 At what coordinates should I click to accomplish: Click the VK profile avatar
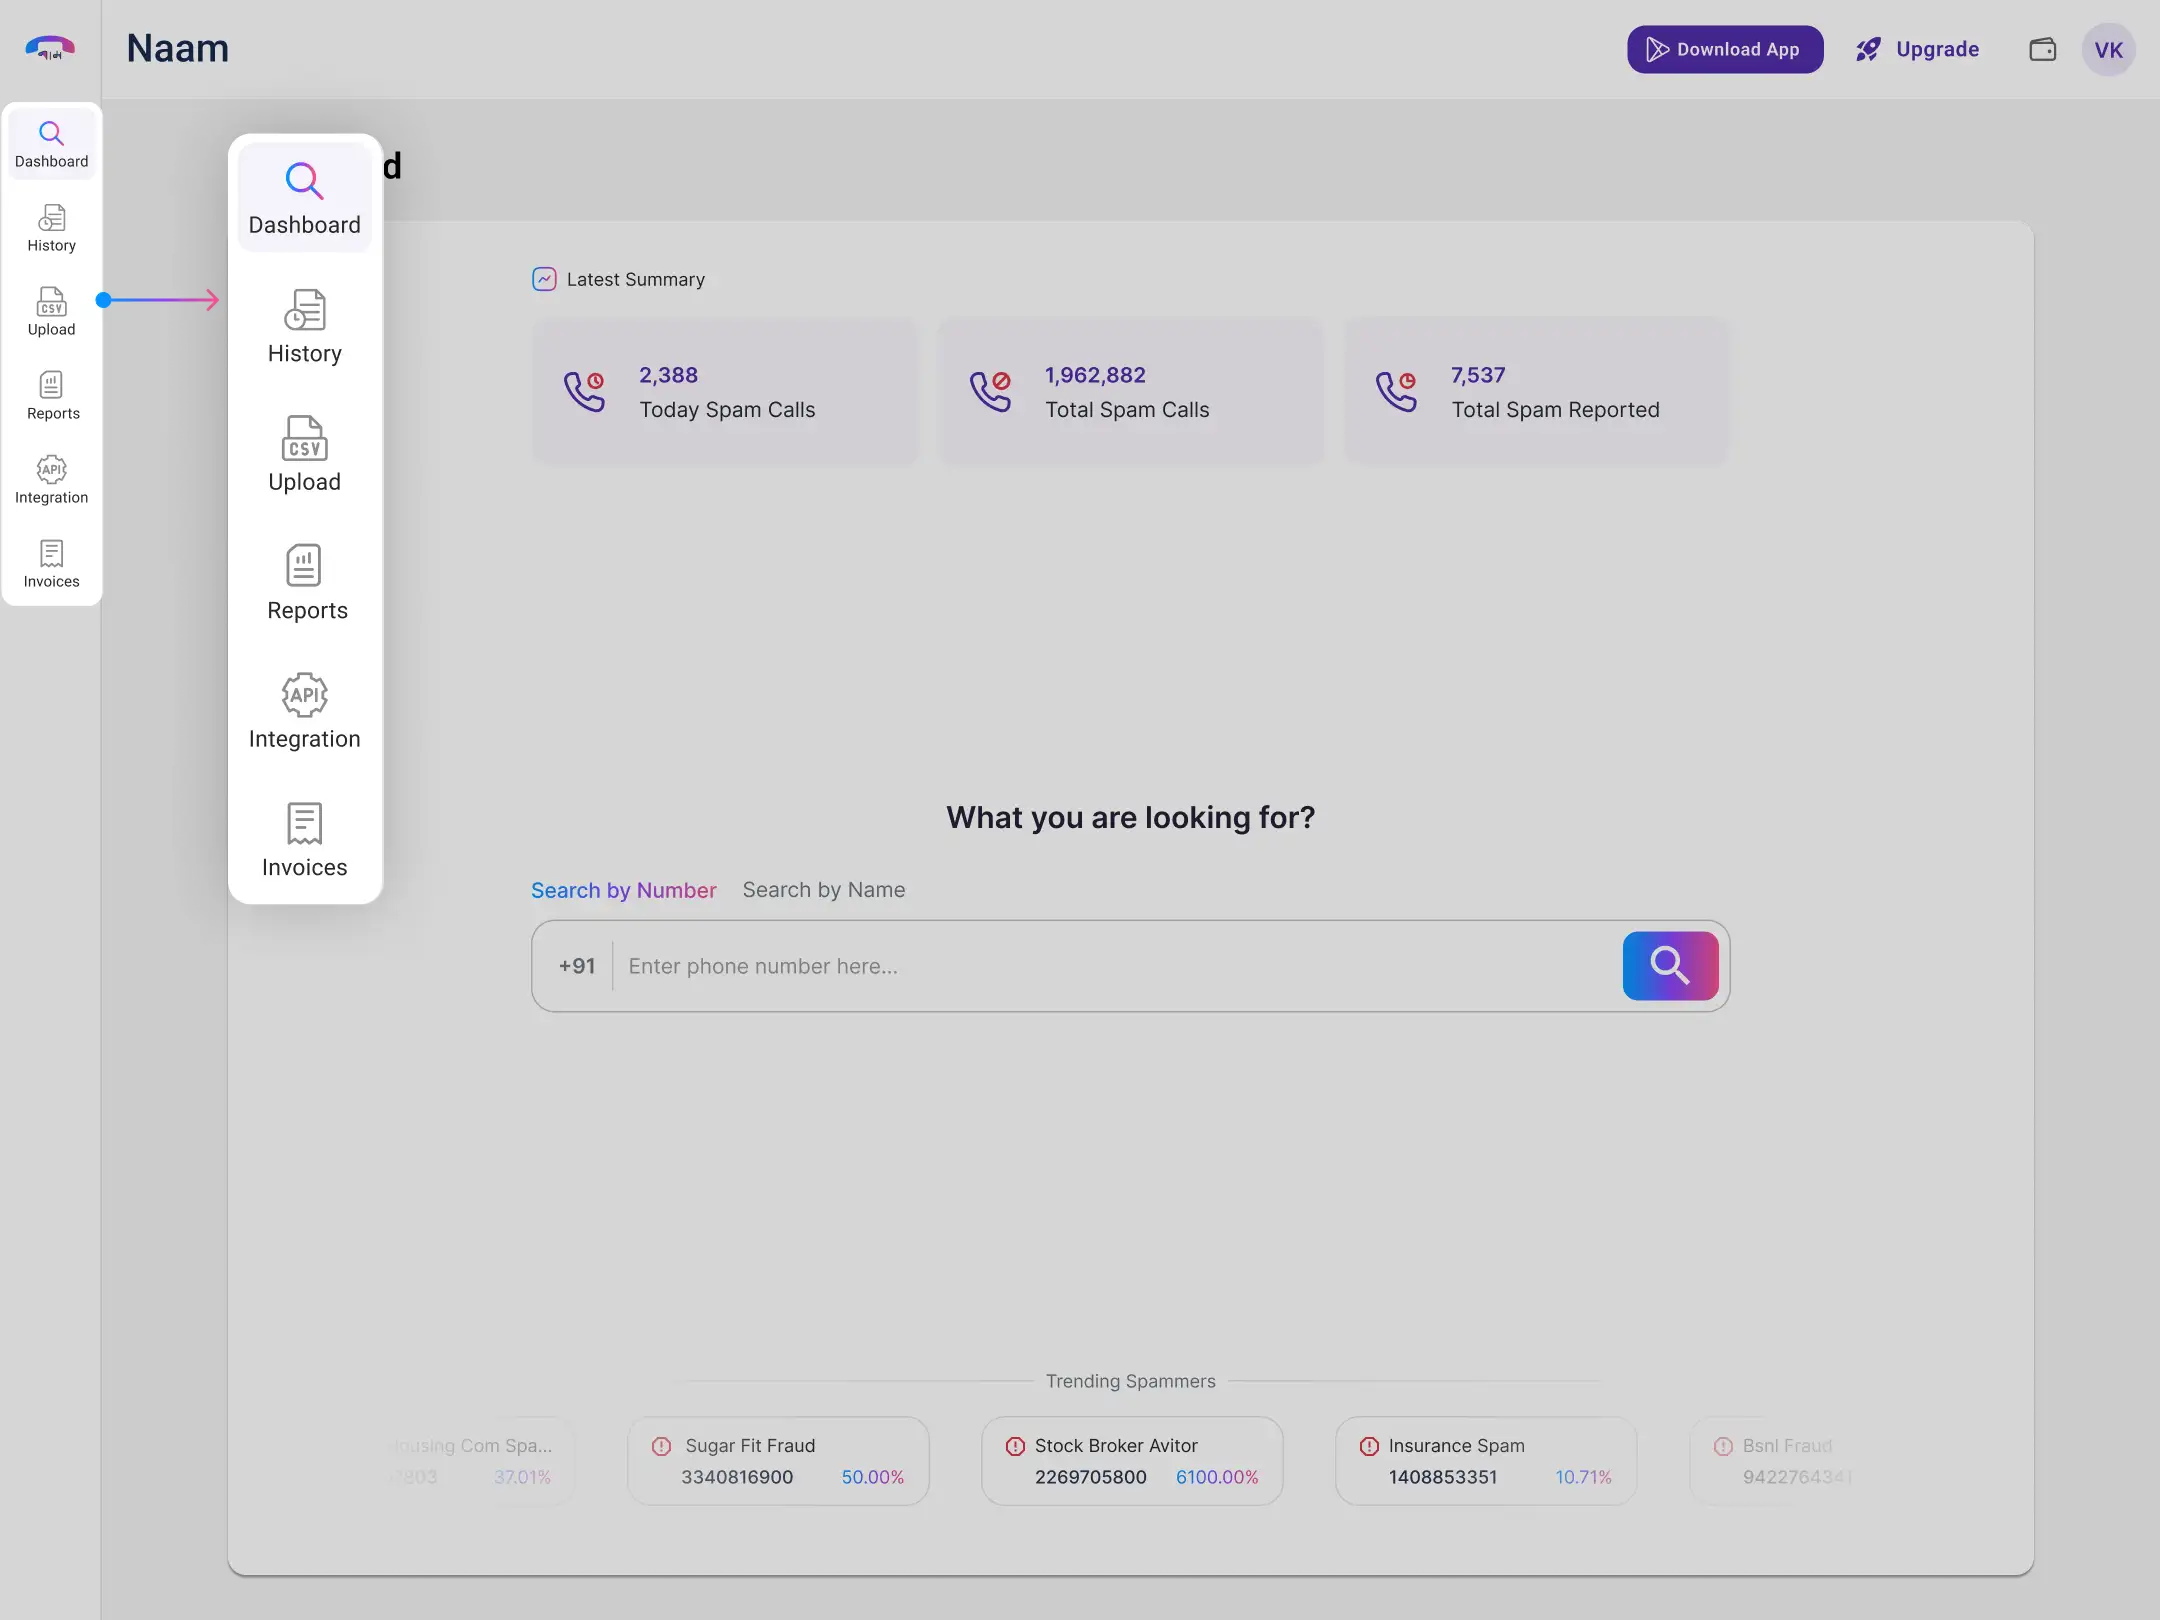coord(2108,49)
